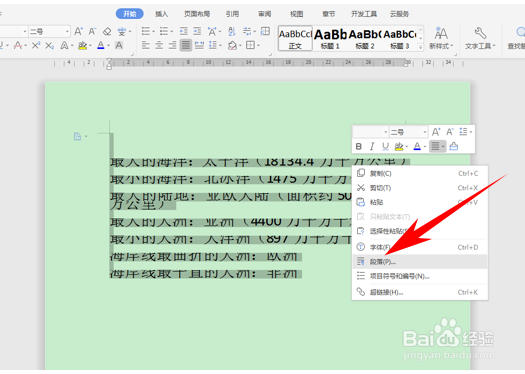This screenshot has width=525, height=374.
Task: Click the paragraph shading paint bucket icon
Action: pos(232,45)
